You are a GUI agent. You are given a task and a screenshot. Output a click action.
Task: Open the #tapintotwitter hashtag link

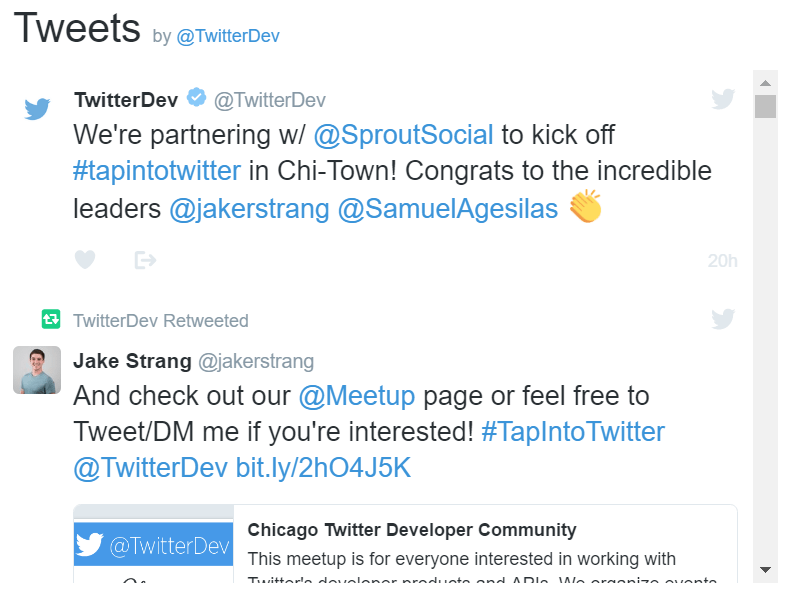point(157,171)
